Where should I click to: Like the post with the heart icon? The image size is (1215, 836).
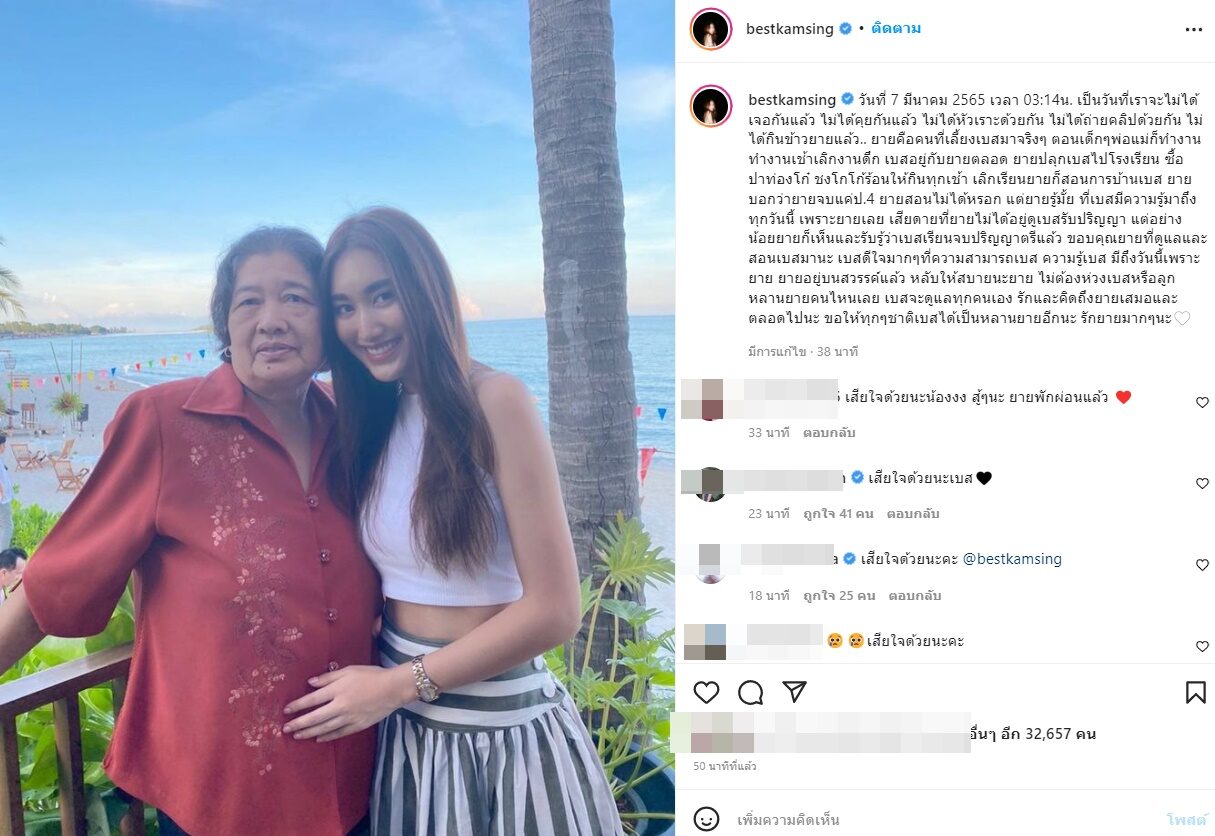tap(706, 692)
